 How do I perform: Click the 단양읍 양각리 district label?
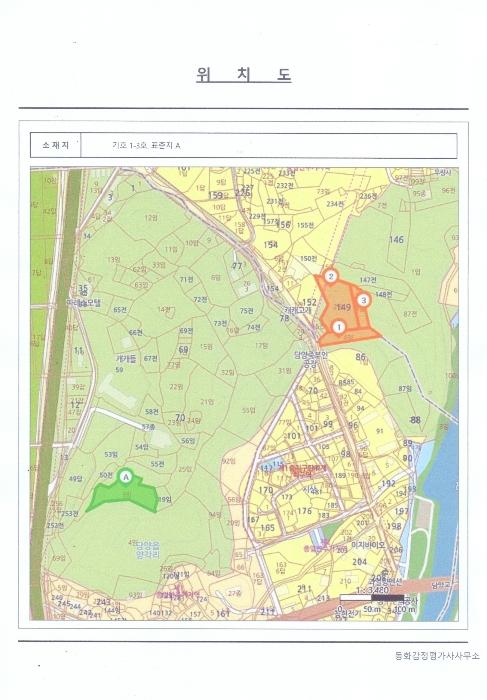coord(148,550)
